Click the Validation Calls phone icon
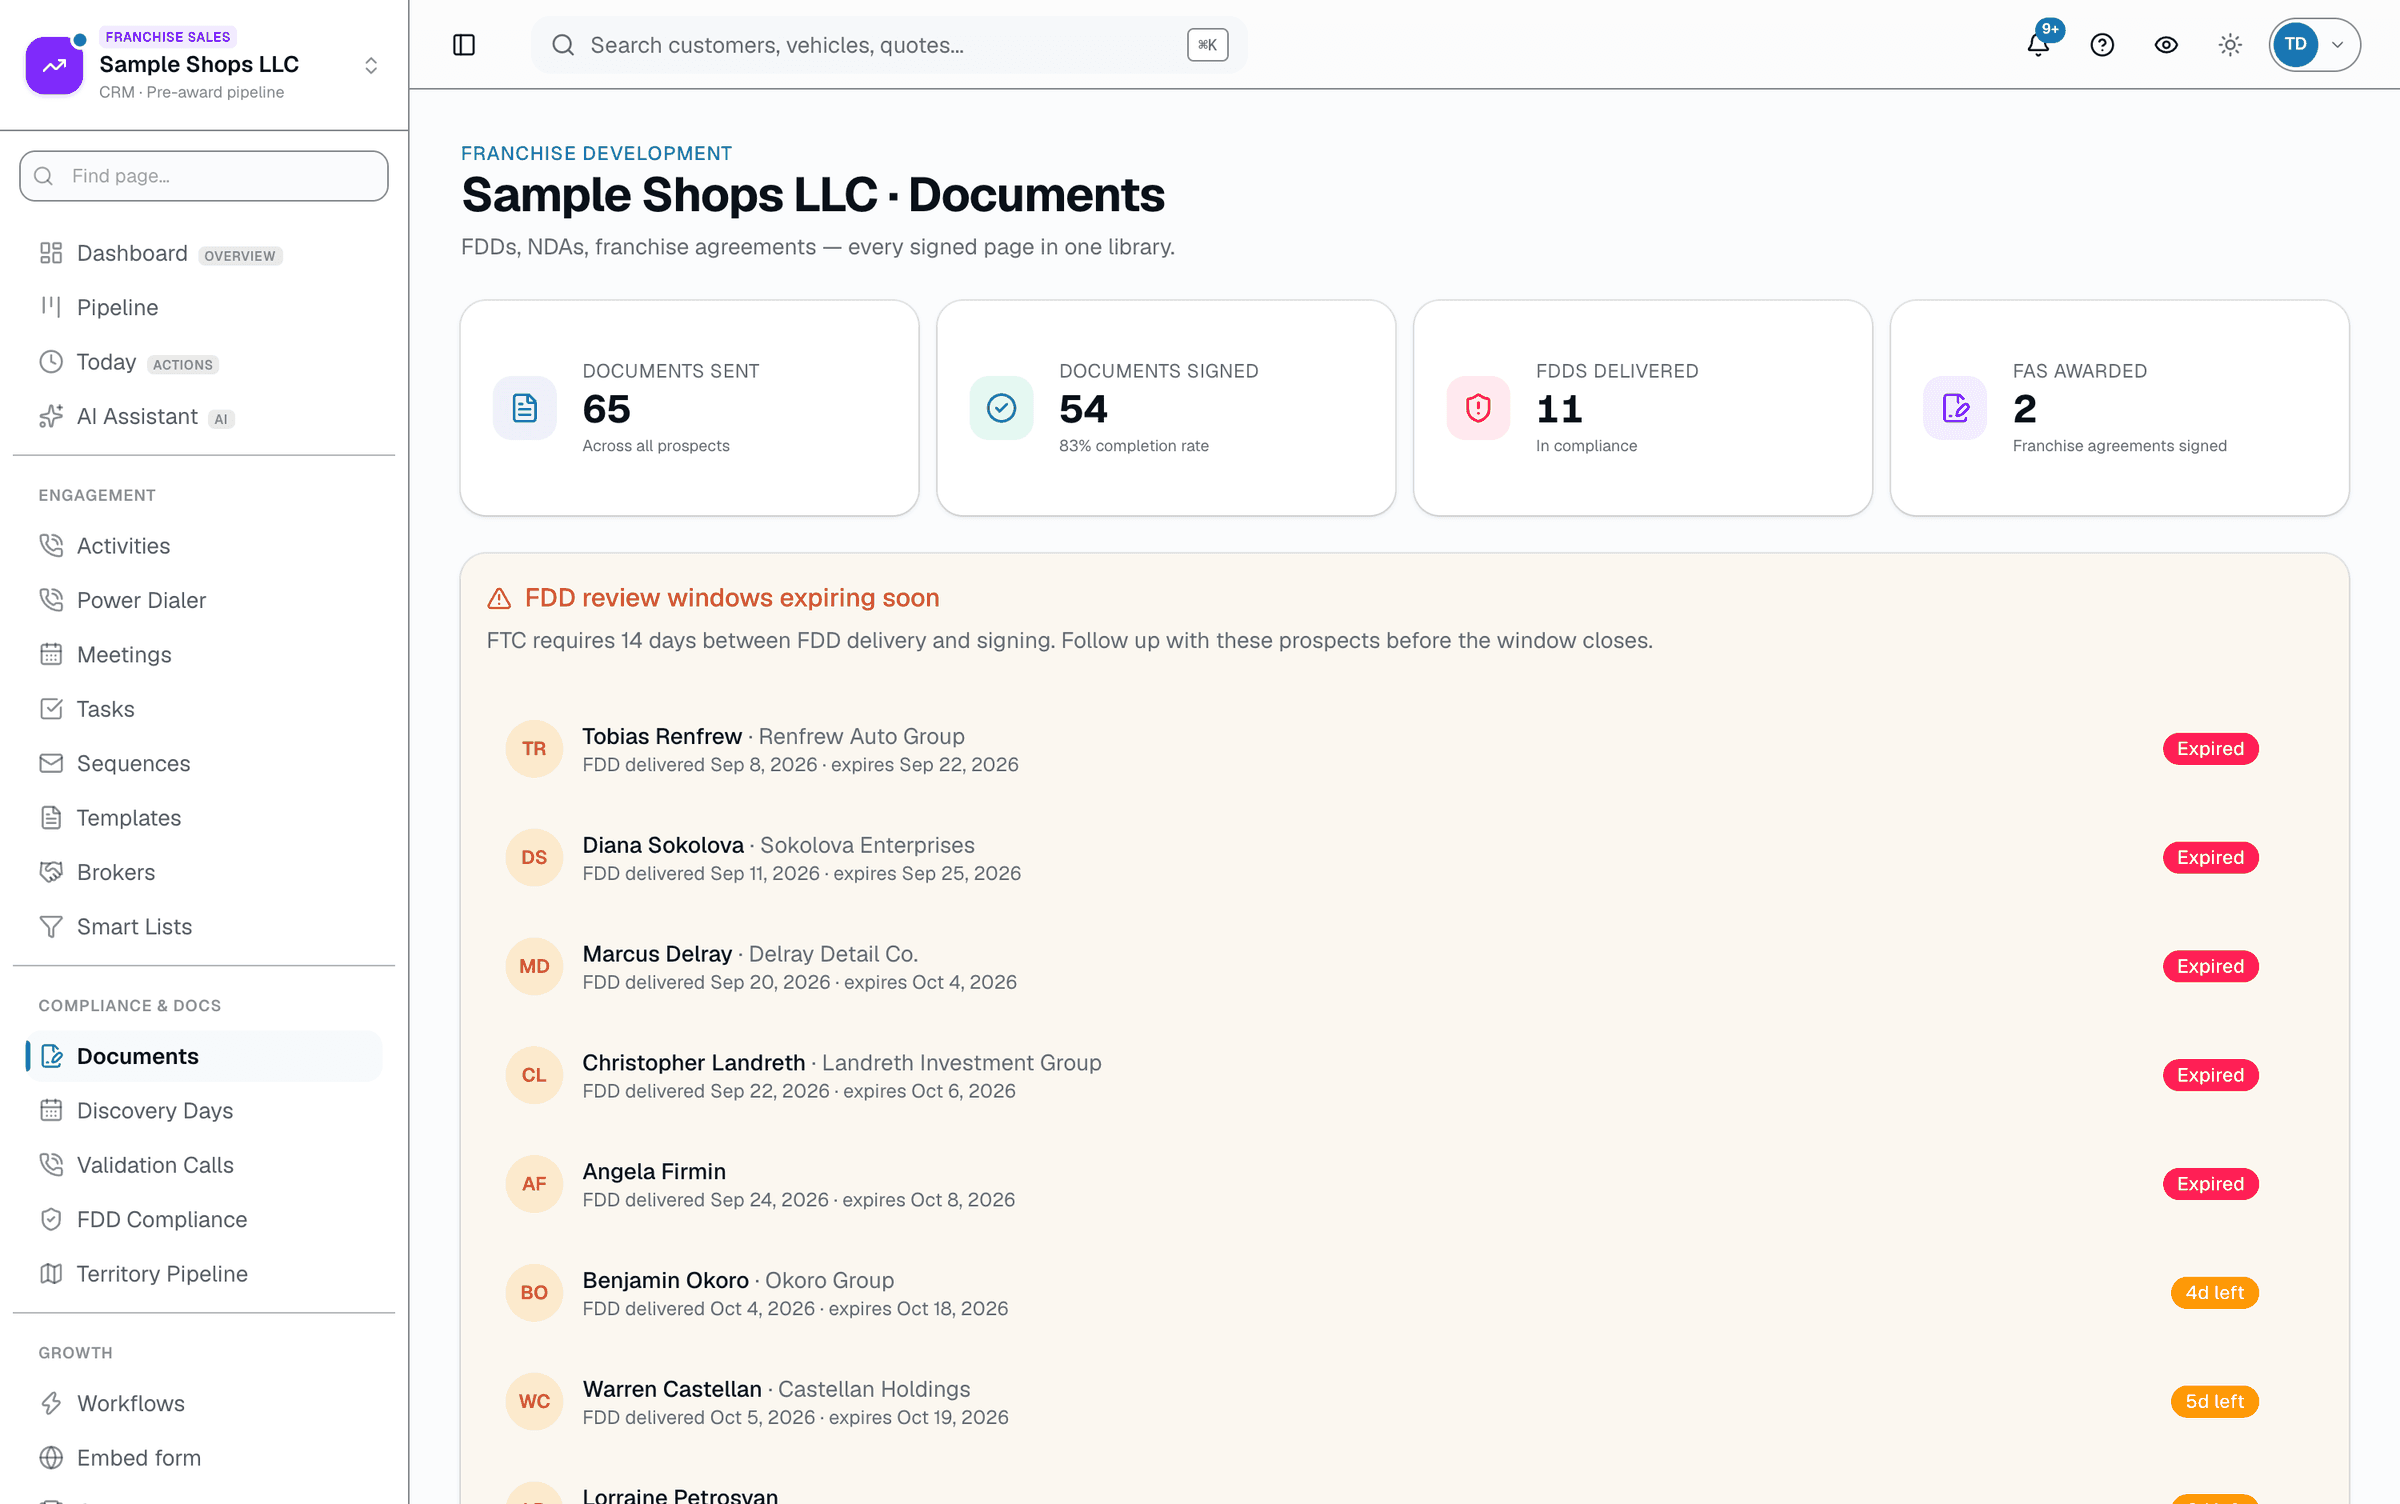The width and height of the screenshot is (2400, 1504). pos(51,1165)
